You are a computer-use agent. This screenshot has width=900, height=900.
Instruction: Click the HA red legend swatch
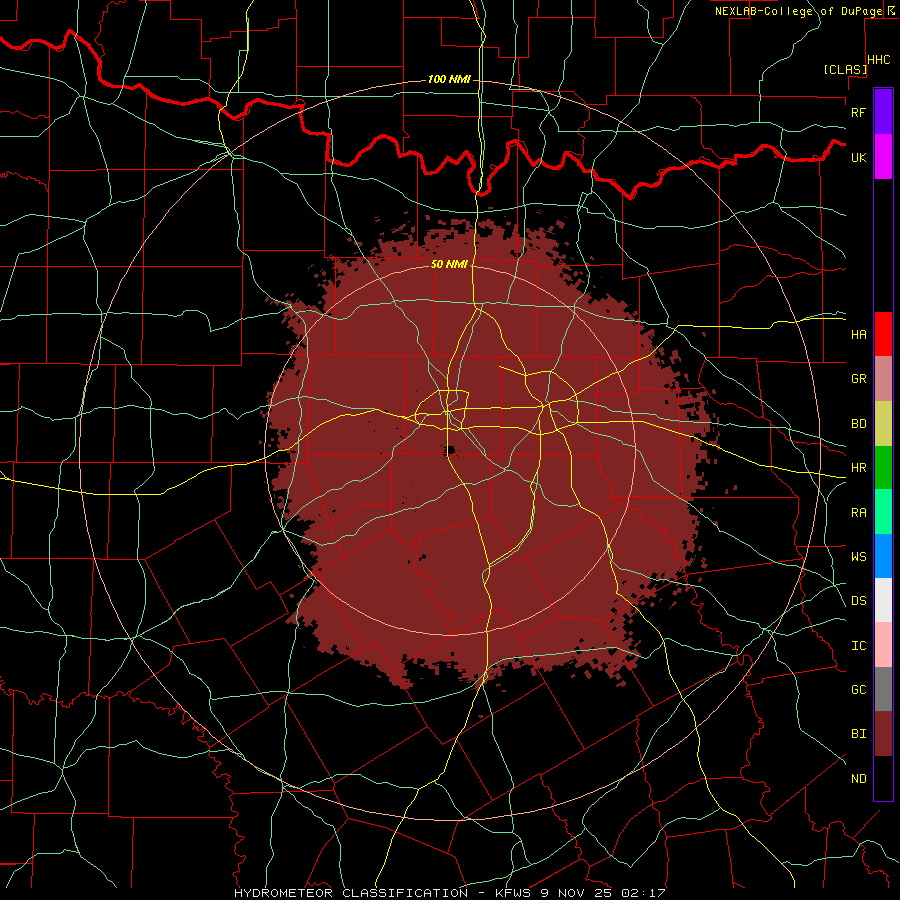[883, 334]
